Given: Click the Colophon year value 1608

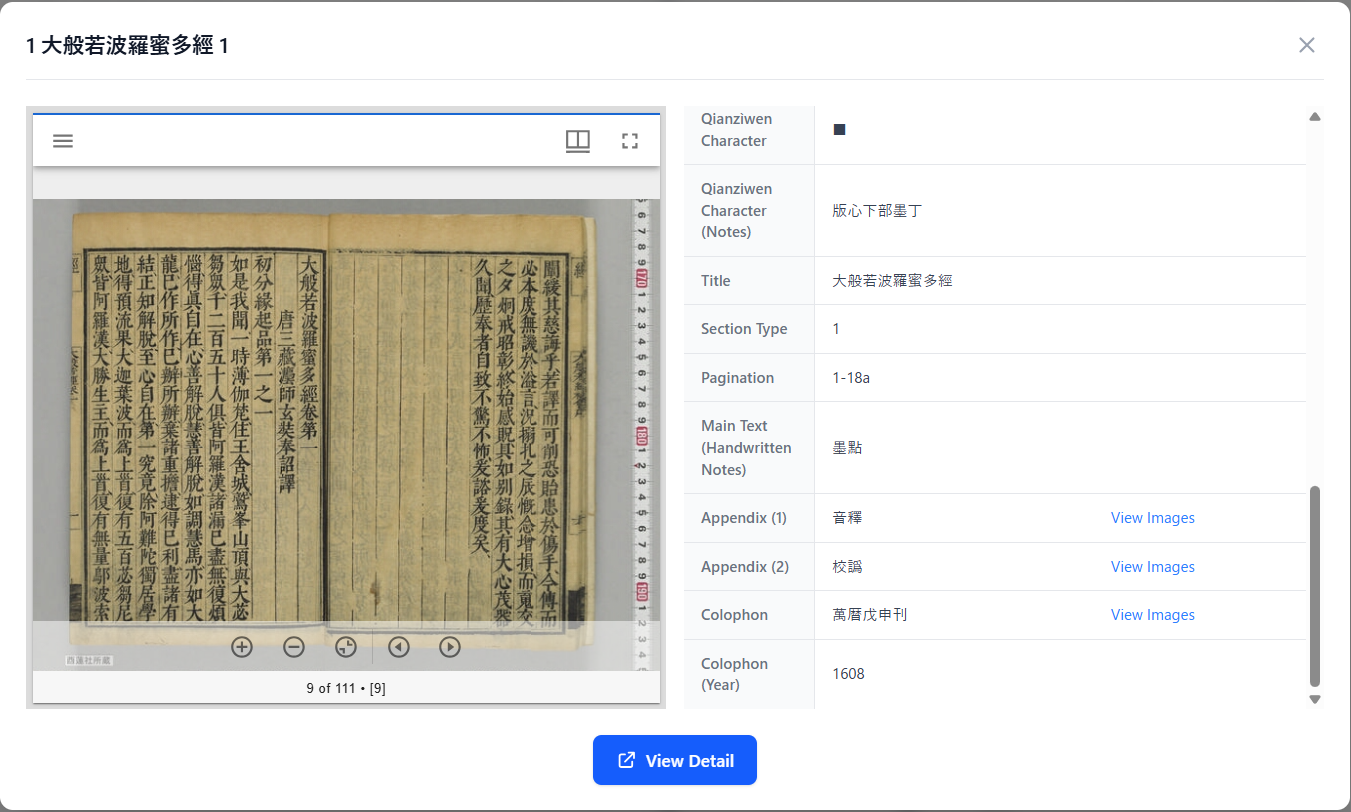Looking at the screenshot, I should pyautogui.click(x=848, y=674).
